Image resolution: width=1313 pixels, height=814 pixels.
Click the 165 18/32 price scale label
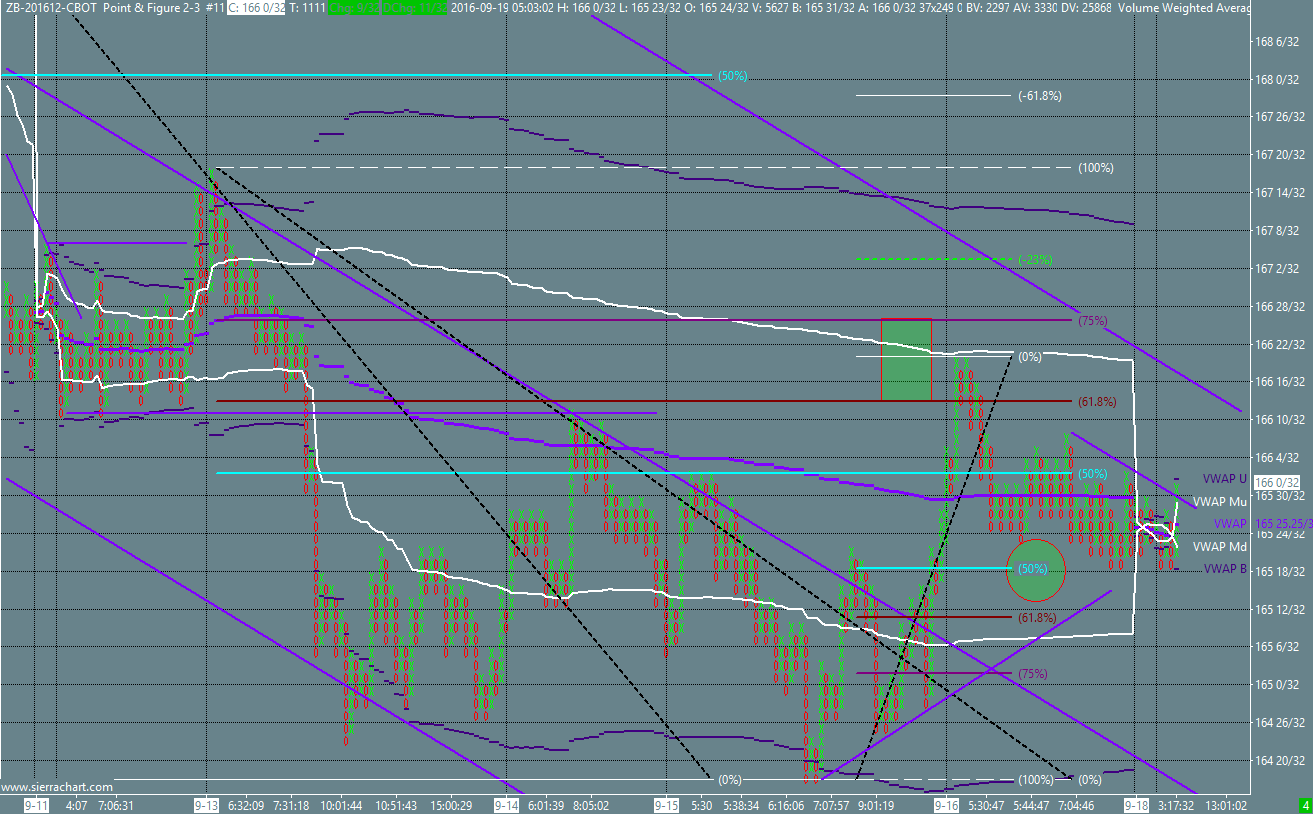[x=1282, y=571]
